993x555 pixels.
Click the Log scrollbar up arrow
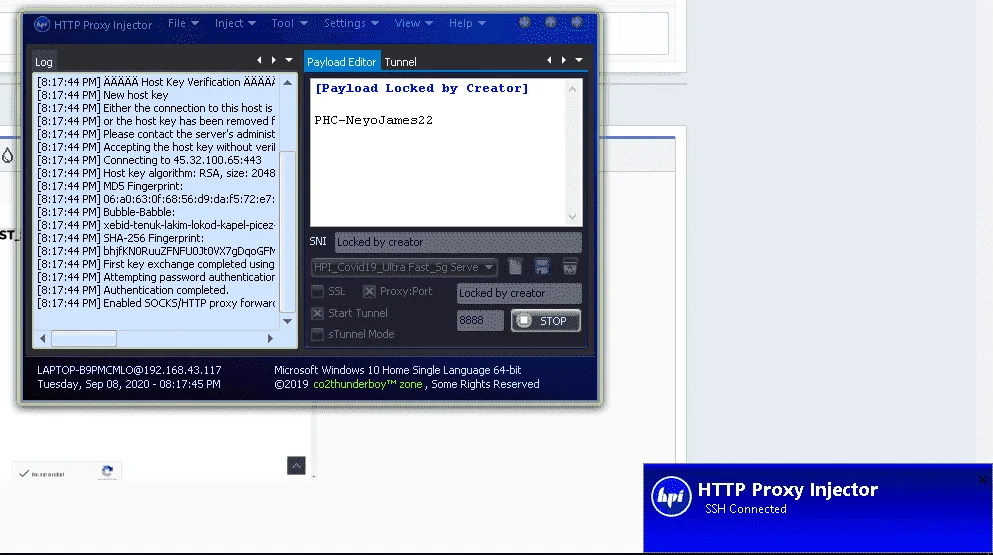coord(288,83)
